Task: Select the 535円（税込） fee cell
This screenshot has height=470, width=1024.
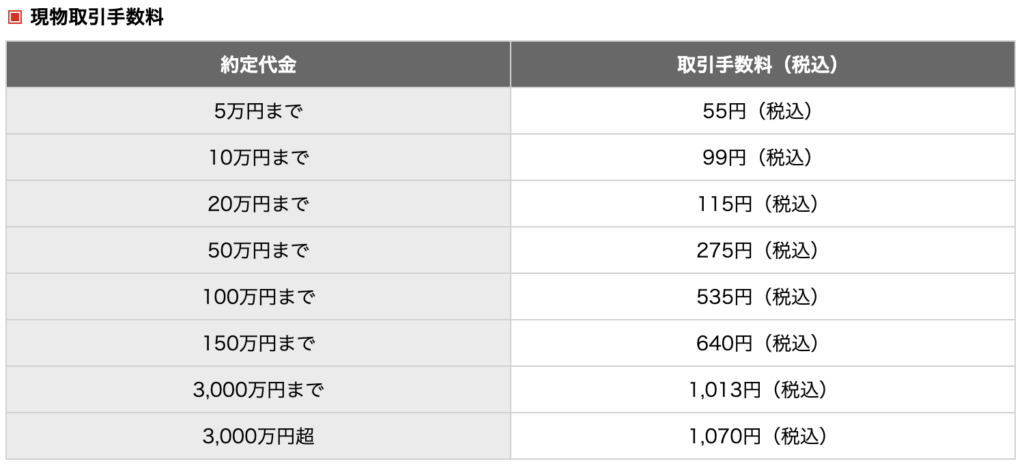Action: point(763,297)
